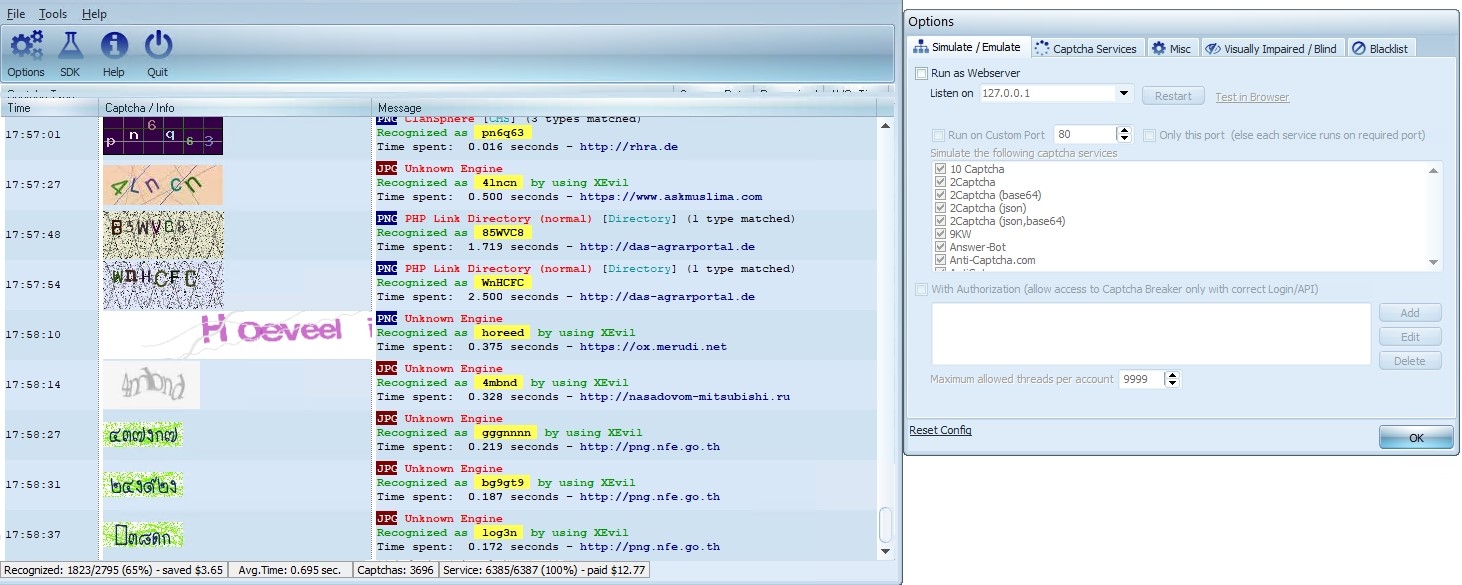Open the Misc tab
Screen dimensions: 1462x585
coord(1171,48)
